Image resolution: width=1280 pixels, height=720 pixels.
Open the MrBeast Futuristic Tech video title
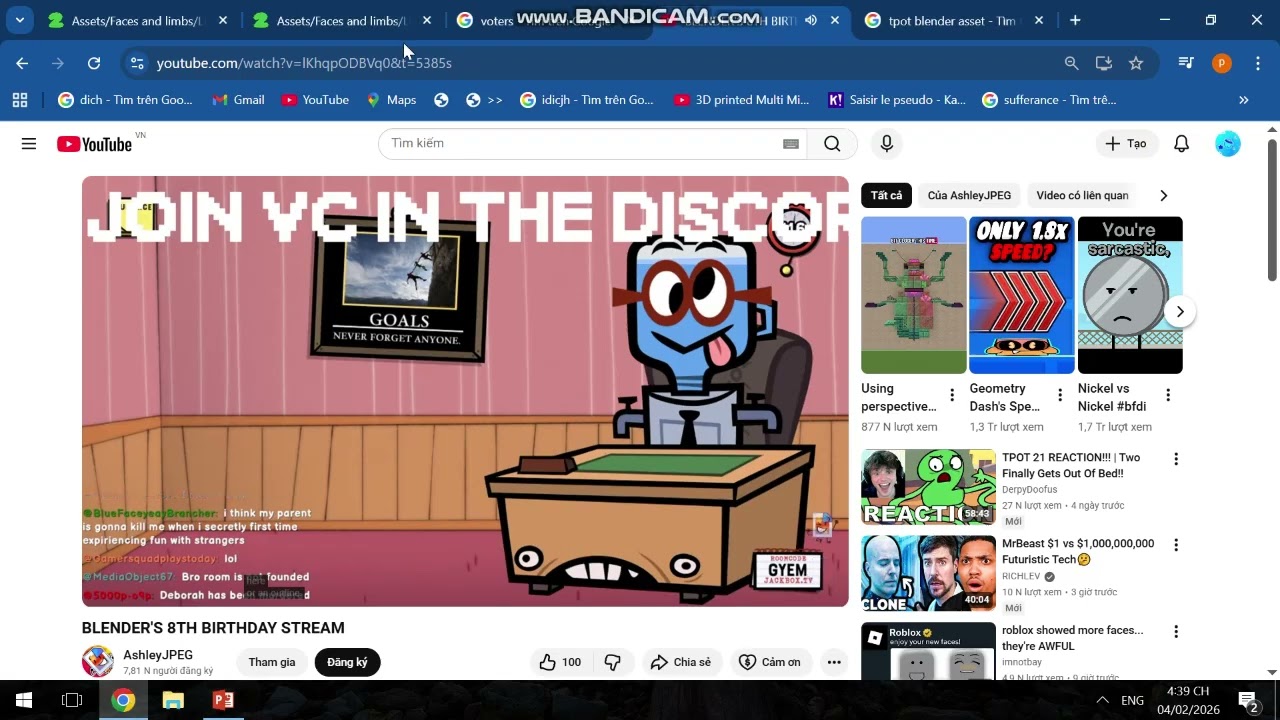pos(1078,552)
